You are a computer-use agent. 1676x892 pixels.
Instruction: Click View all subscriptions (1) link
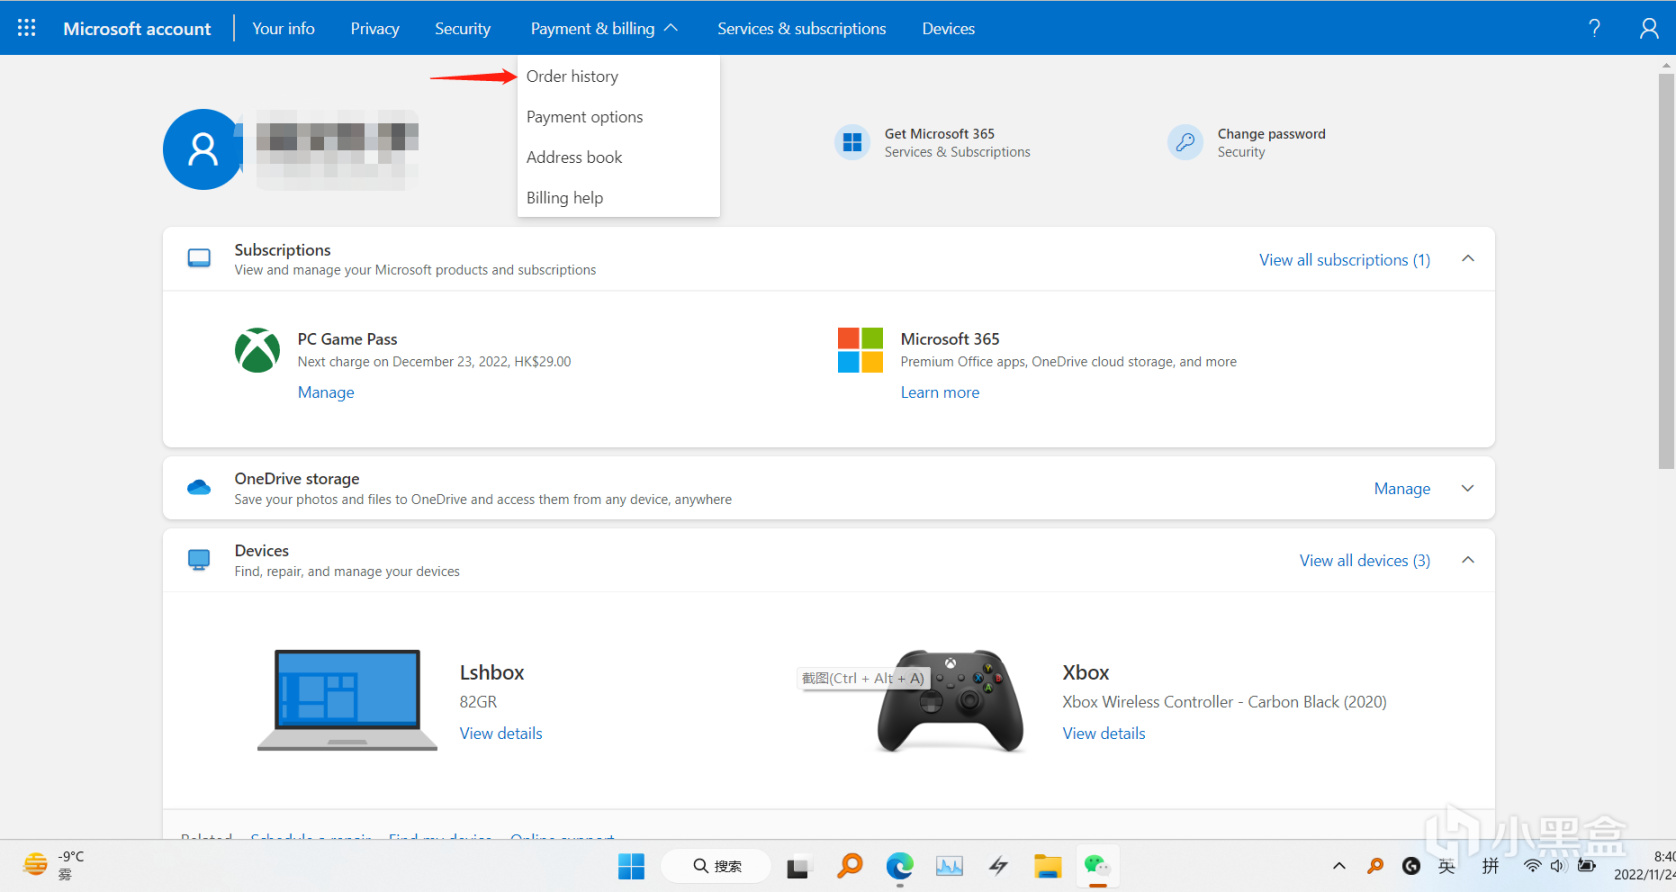click(1344, 260)
